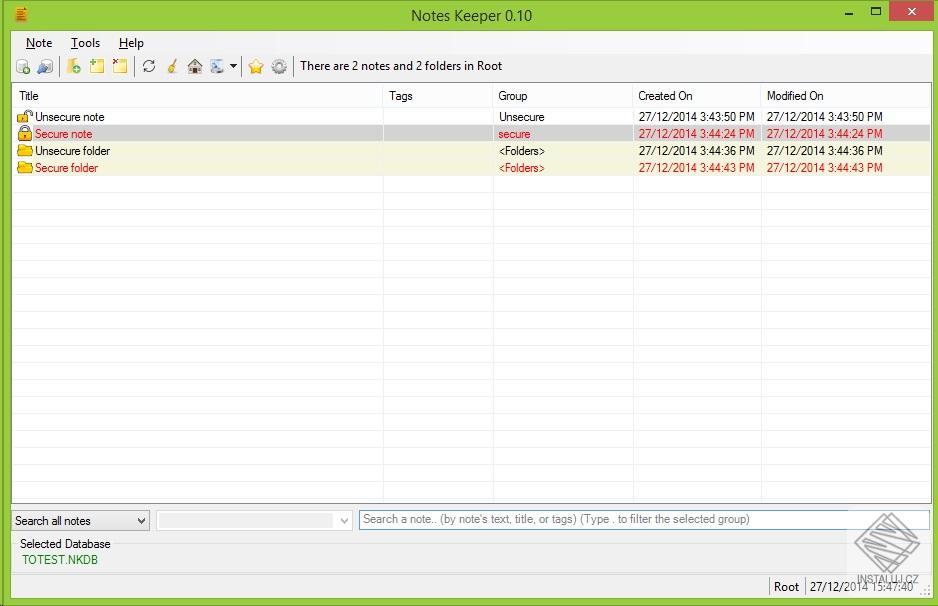
Task: Click the add folder icon
Action: coord(74,66)
